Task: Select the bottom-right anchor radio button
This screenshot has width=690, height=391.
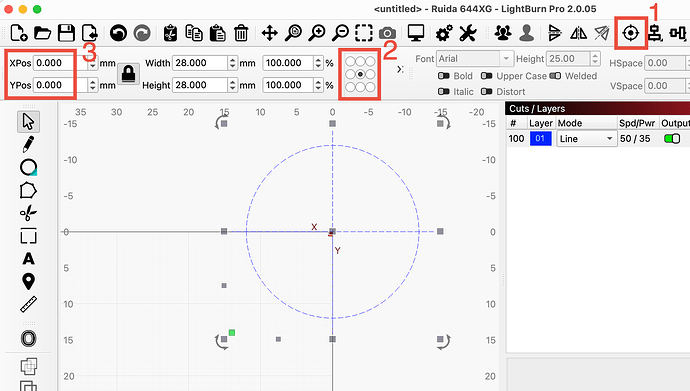Action: point(371,87)
